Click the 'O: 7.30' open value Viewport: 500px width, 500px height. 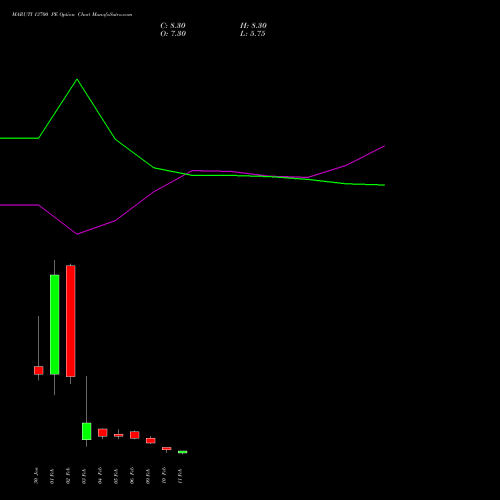pyautogui.click(x=173, y=34)
